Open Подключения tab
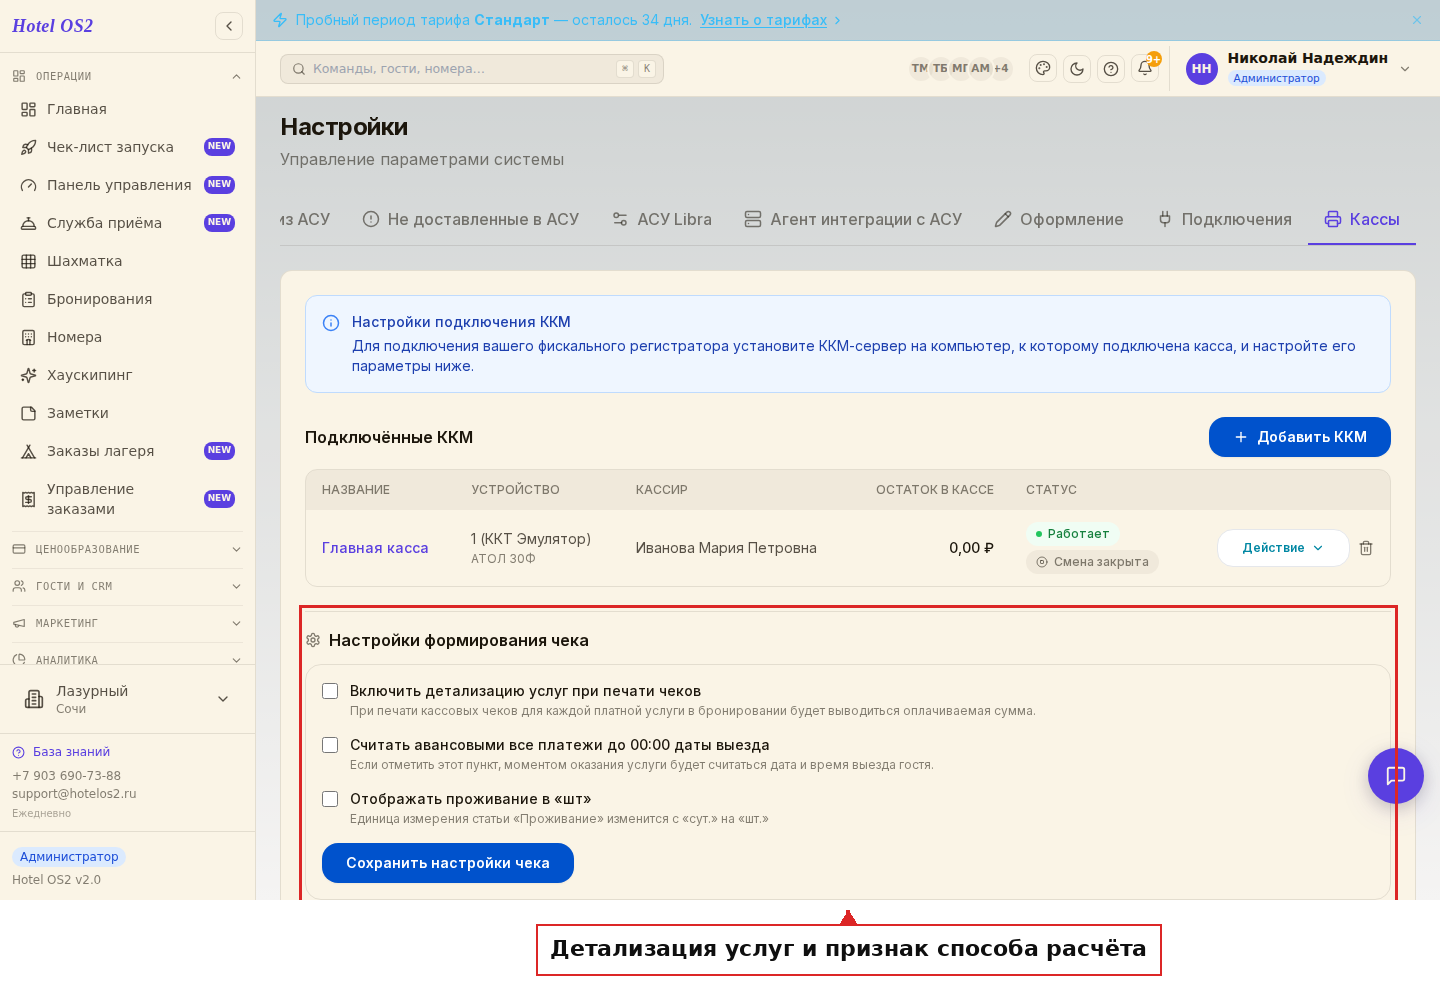The width and height of the screenshot is (1440, 999). pos(1224,219)
